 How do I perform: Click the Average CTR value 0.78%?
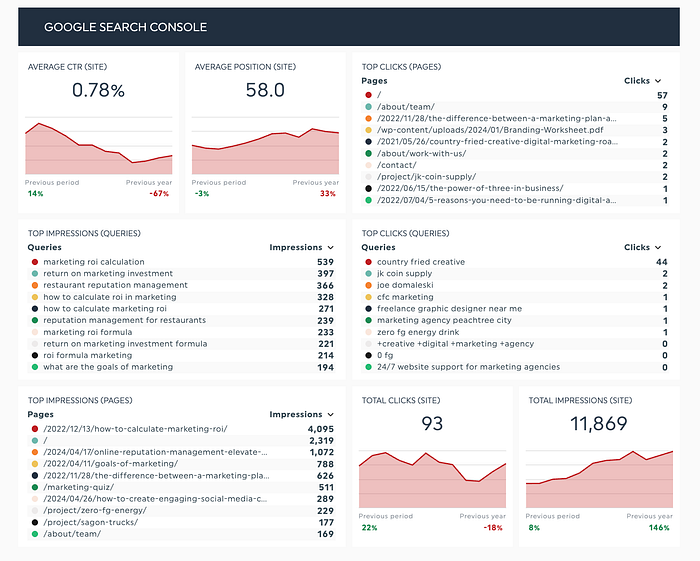pos(98,90)
